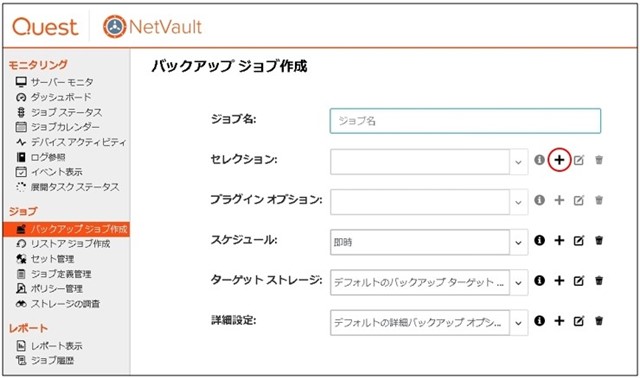The width and height of the screenshot is (640, 378).
Task: Click the info icon for スケジュール row
Action: coord(540,240)
